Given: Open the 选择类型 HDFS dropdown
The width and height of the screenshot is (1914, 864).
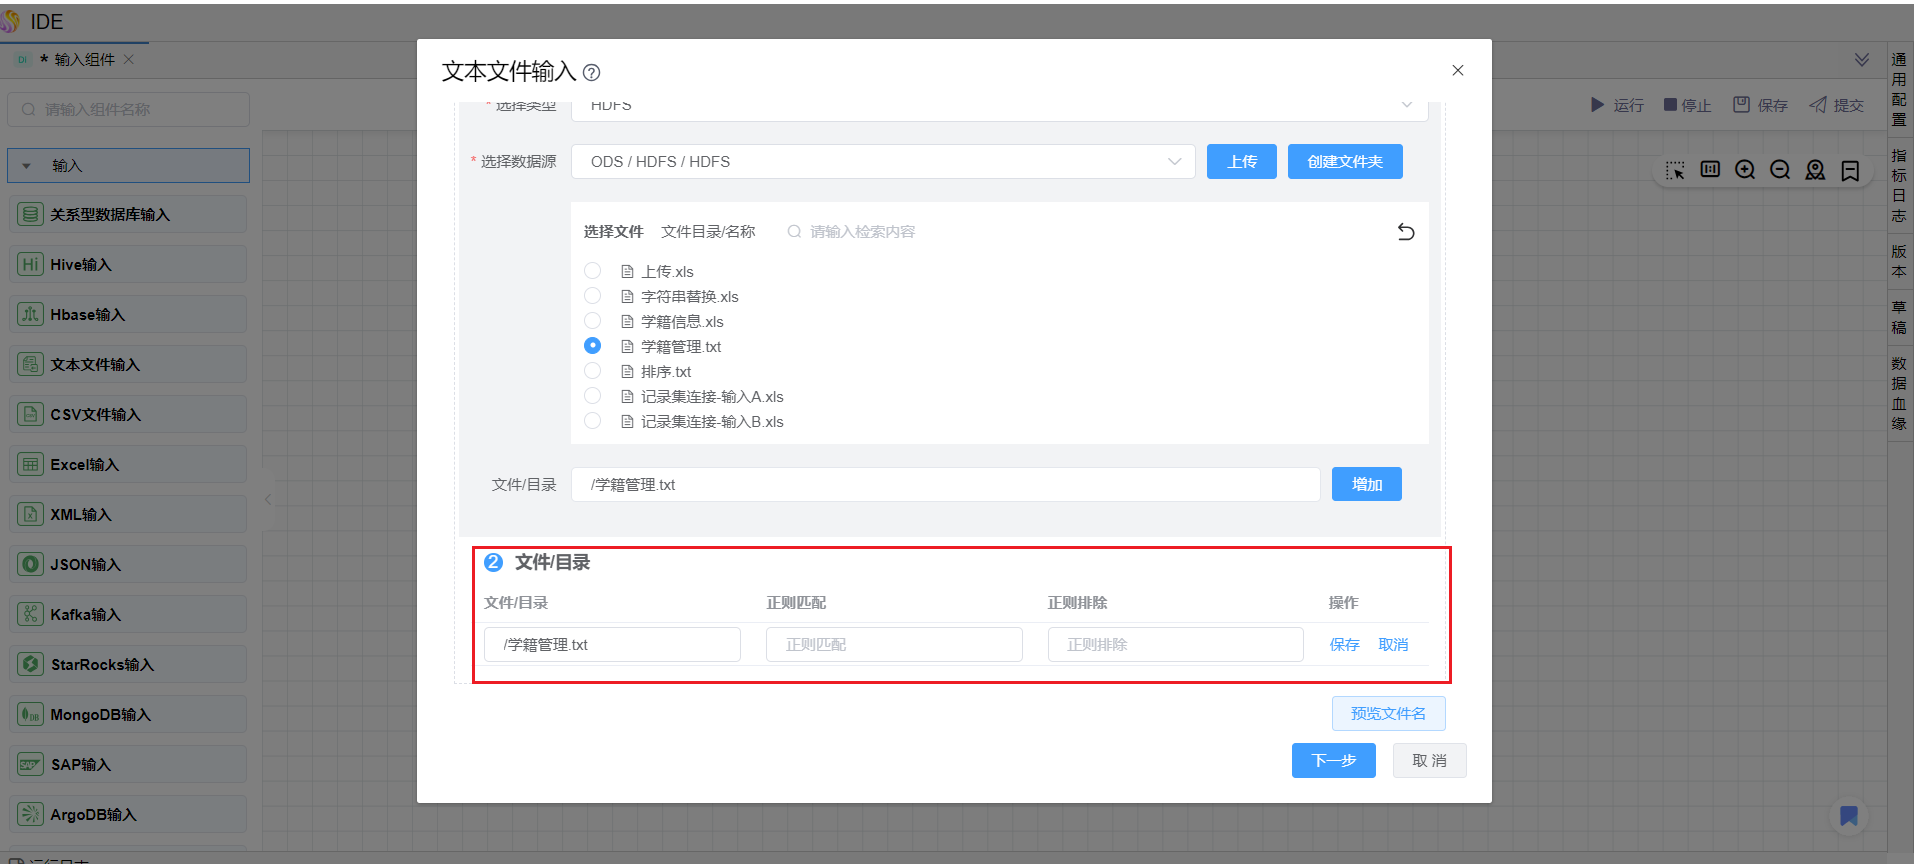Looking at the screenshot, I should pos(999,108).
